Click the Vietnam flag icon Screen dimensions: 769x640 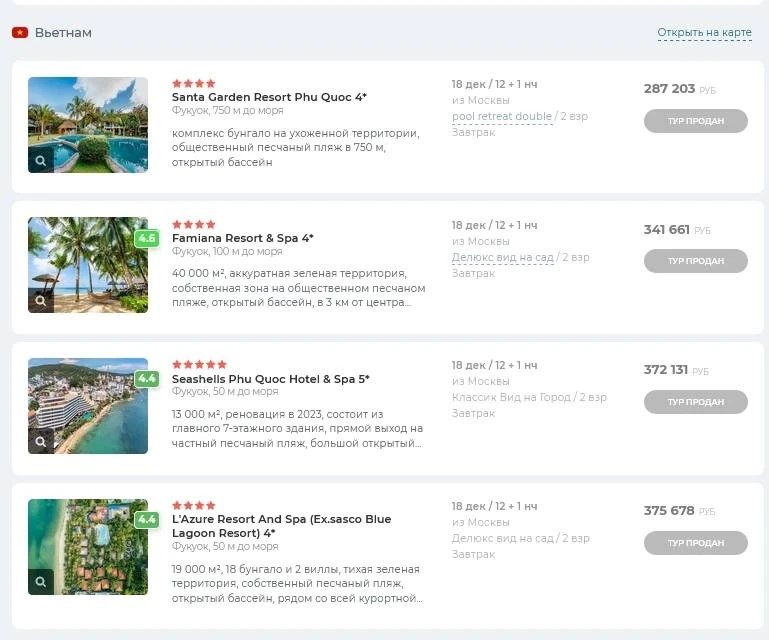coord(20,33)
